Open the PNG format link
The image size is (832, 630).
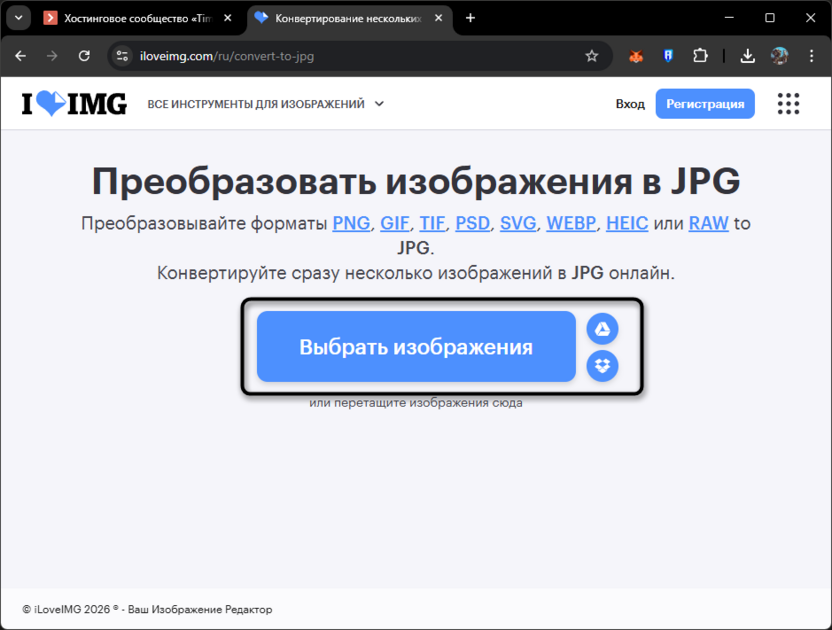pyautogui.click(x=351, y=223)
